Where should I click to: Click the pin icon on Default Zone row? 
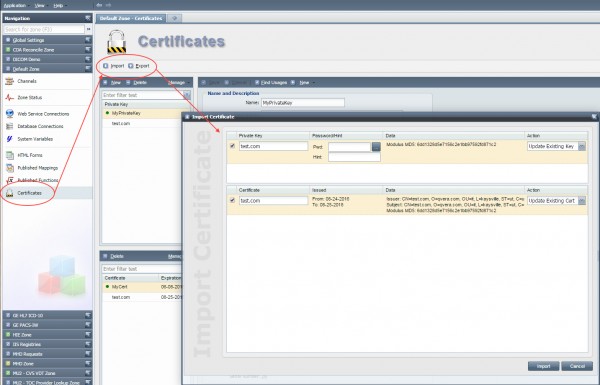click(88, 69)
